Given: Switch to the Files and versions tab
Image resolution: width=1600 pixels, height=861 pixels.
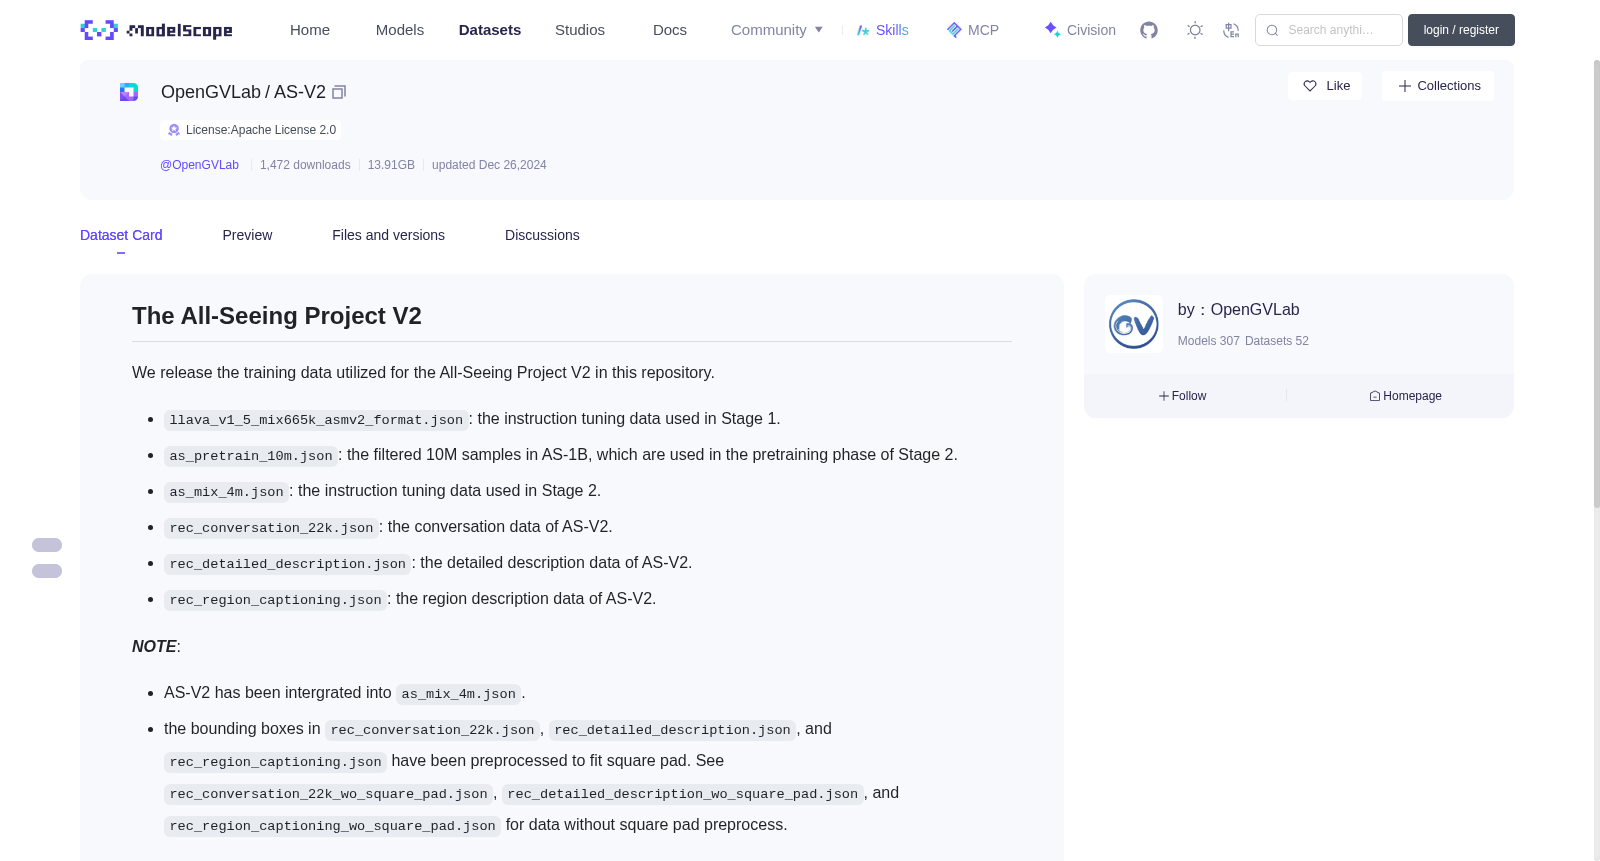Looking at the screenshot, I should (388, 235).
